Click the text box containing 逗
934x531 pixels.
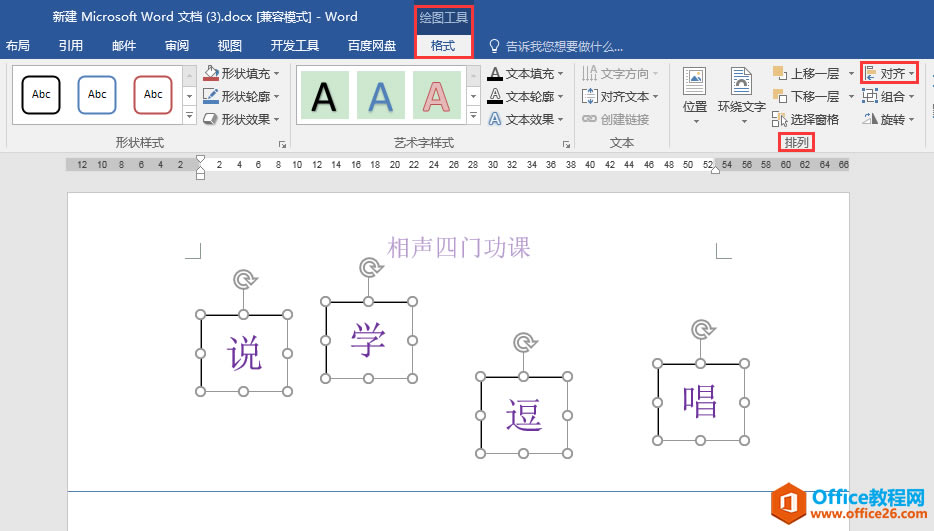click(x=524, y=415)
